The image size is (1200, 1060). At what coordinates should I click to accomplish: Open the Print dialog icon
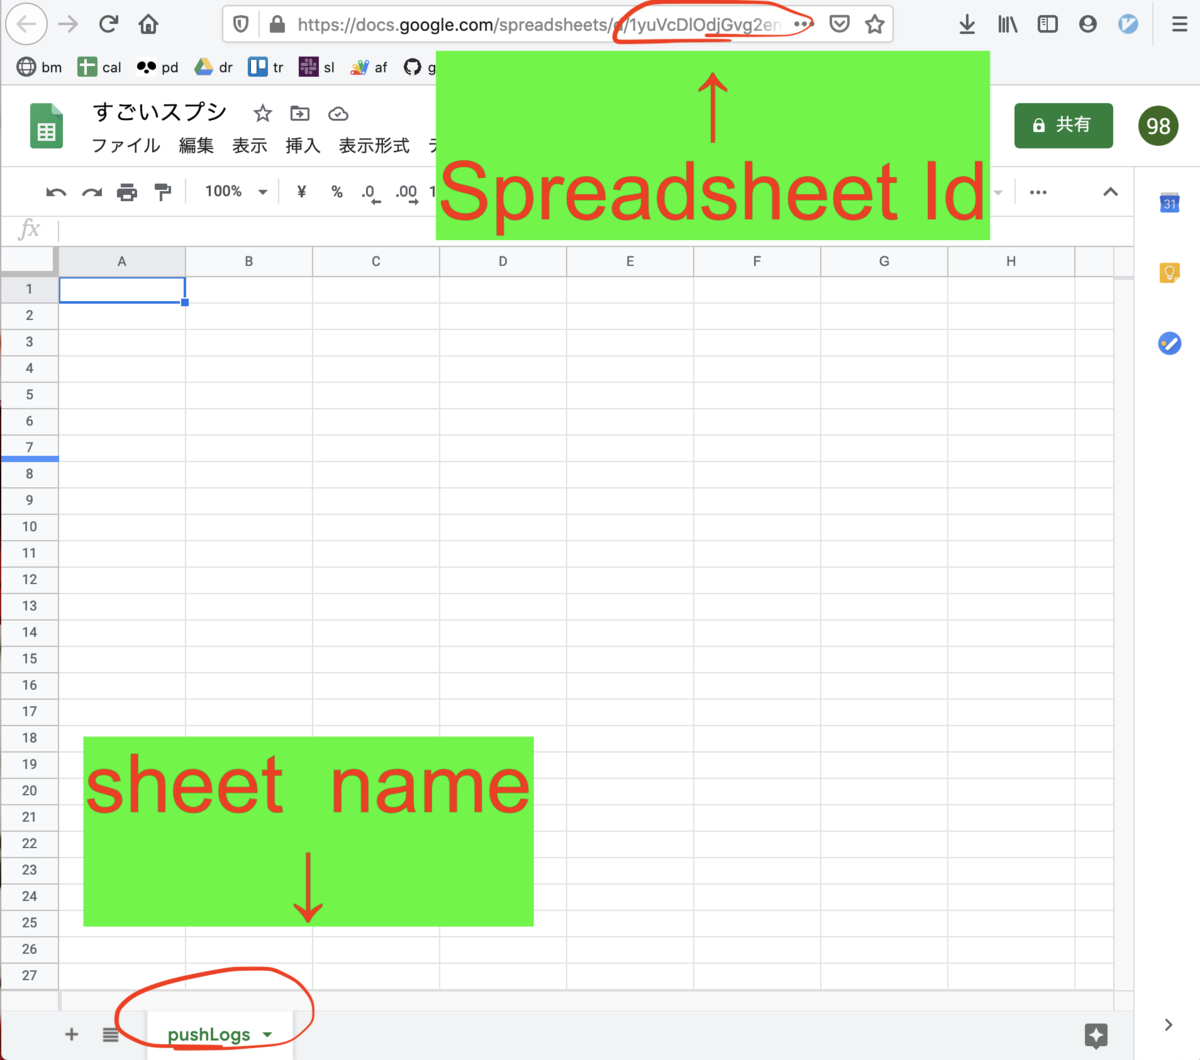point(127,192)
